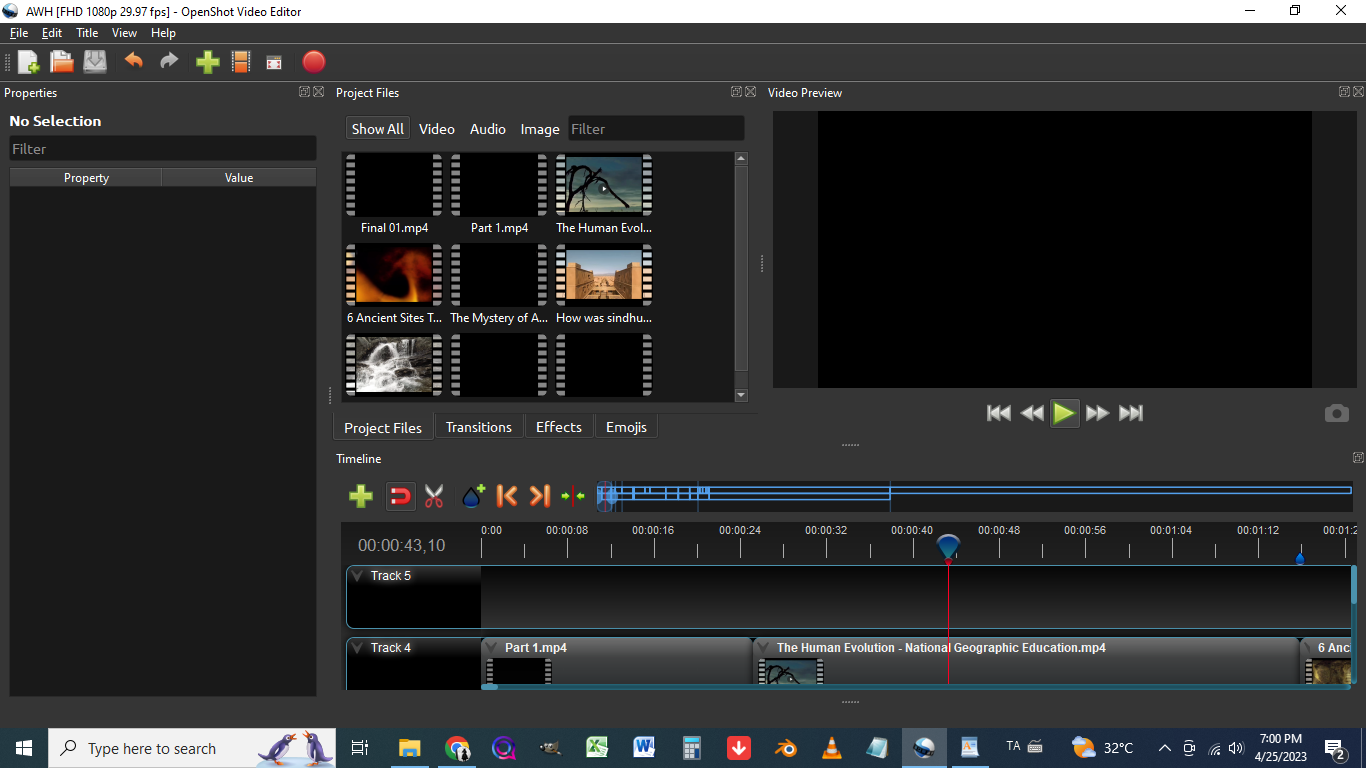This screenshot has width=1366, height=768.
Task: Import files into the project
Action: (x=207, y=61)
